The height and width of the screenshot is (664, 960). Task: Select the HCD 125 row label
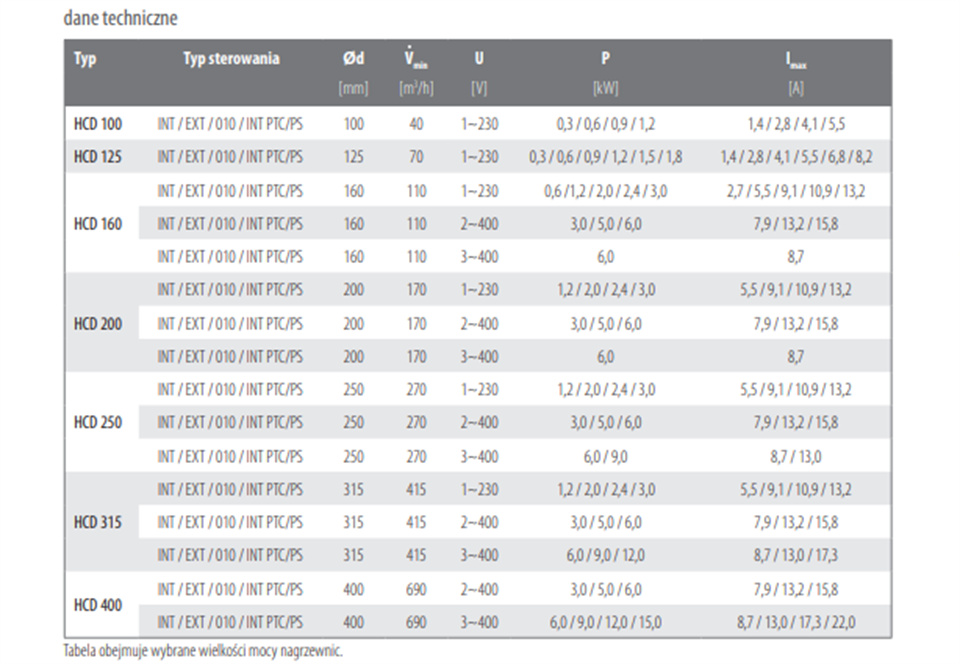(98, 157)
